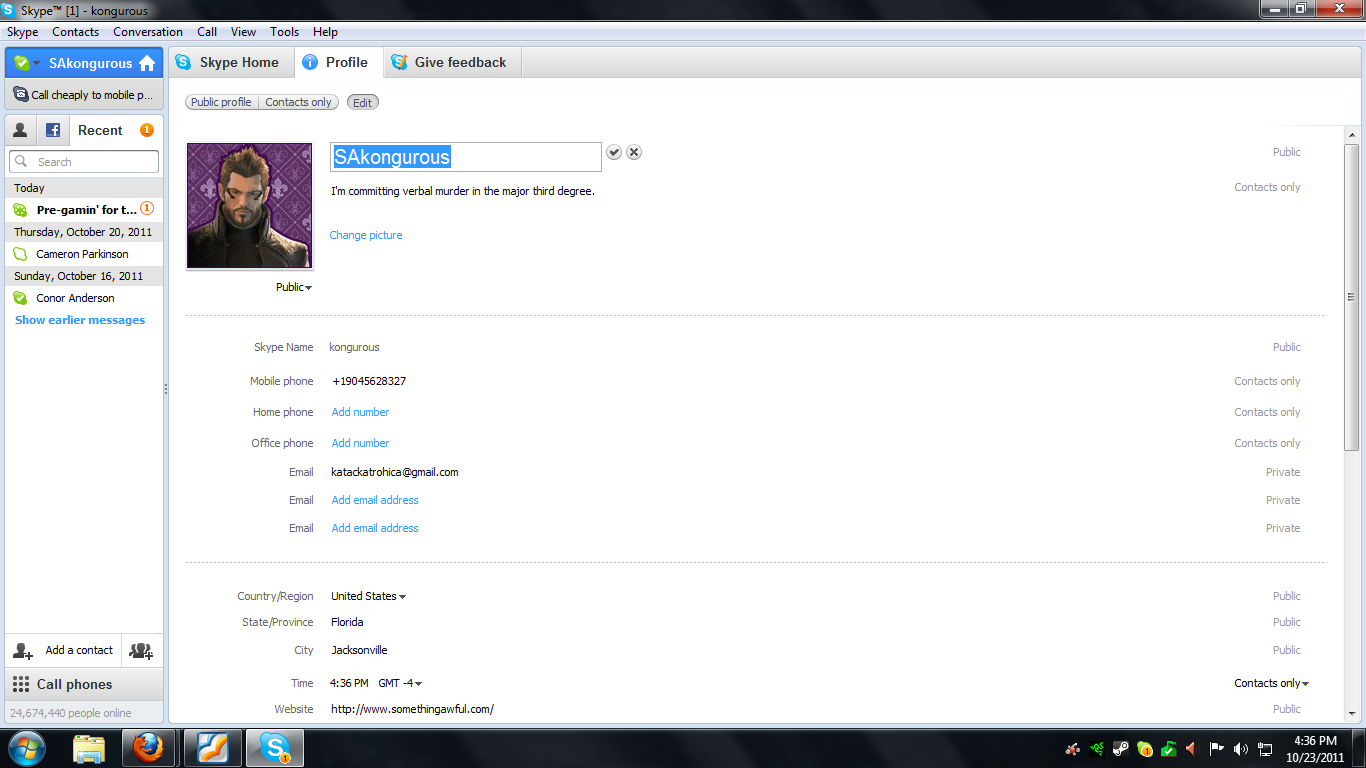Click the Edit profile button
Viewport: 1366px width, 768px height.
(x=363, y=102)
